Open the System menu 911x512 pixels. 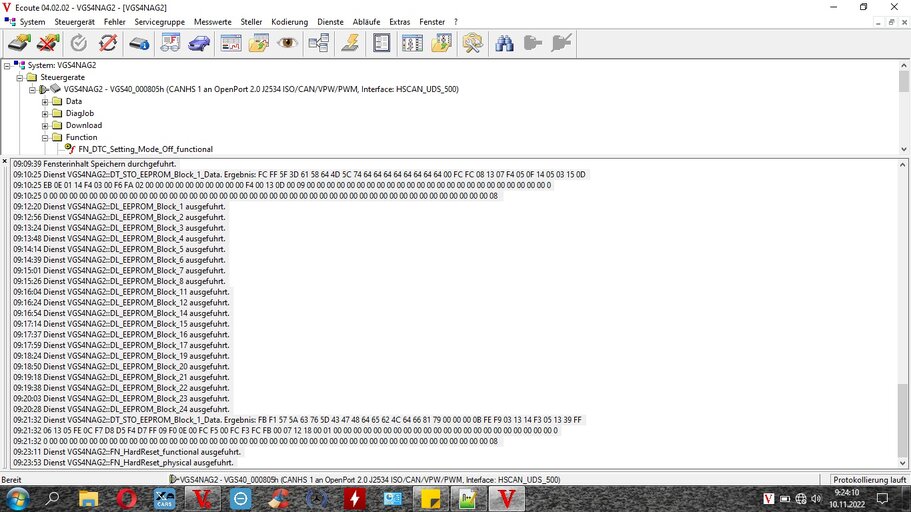[32, 22]
